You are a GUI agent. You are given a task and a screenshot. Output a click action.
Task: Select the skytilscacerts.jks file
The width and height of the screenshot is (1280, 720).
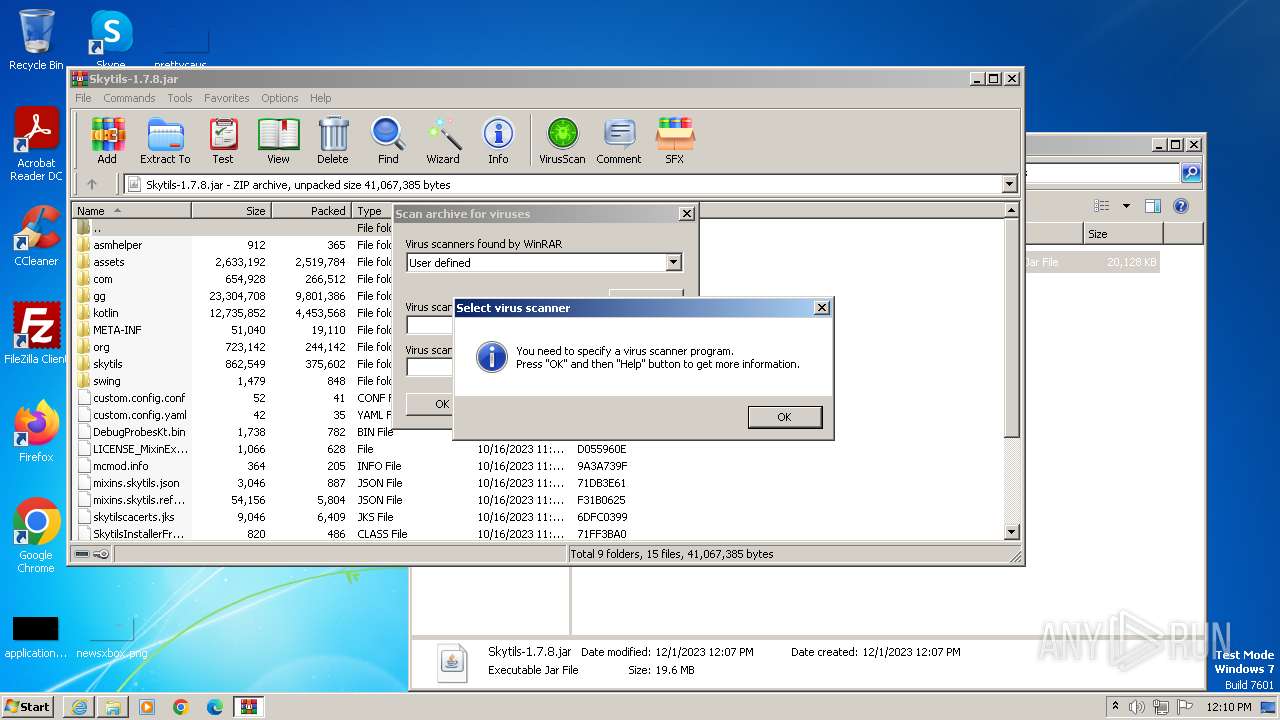tap(134, 517)
